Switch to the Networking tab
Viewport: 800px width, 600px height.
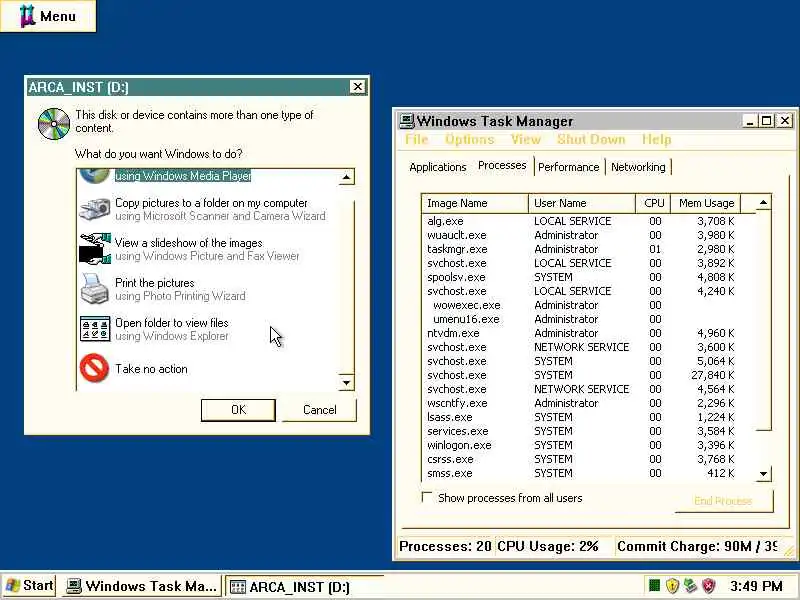[x=638, y=167]
